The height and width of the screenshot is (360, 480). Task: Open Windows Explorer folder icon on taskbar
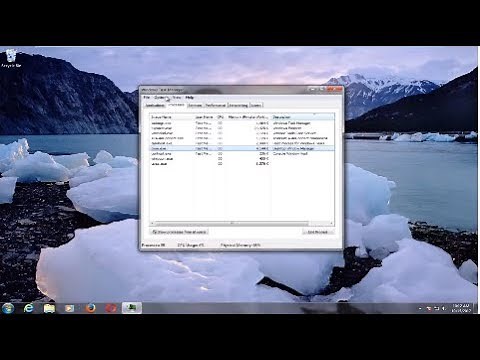49,308
